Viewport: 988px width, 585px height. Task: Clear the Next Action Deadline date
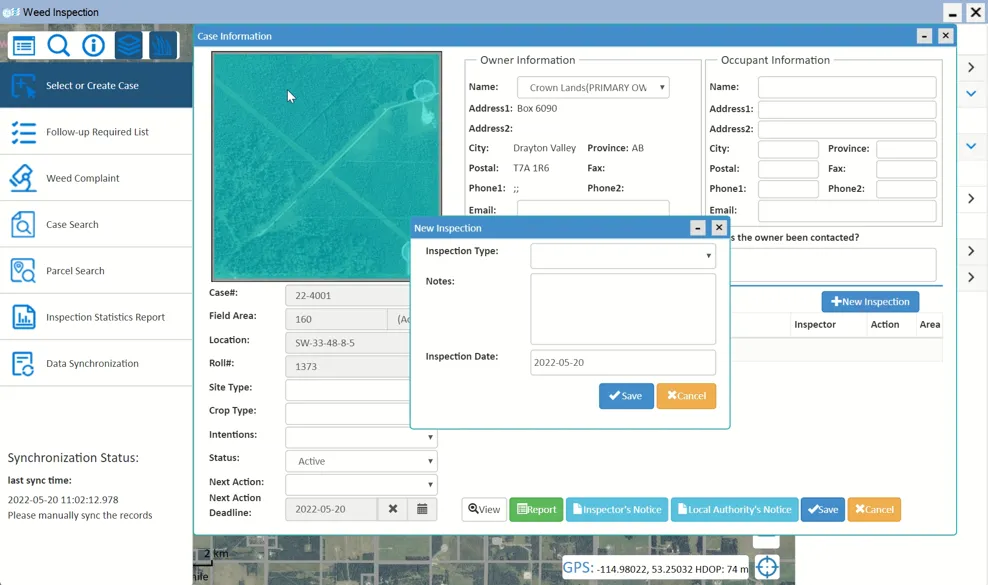(393, 509)
